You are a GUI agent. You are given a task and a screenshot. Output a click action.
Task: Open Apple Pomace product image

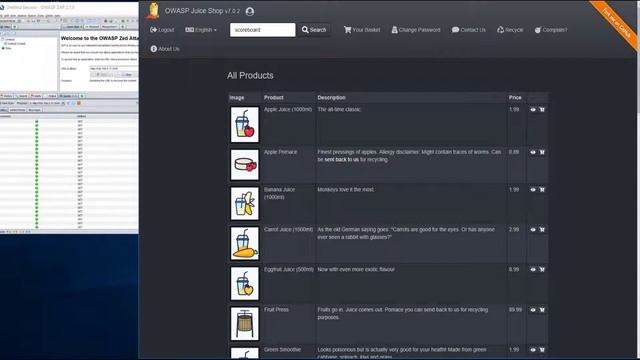pyautogui.click(x=244, y=164)
